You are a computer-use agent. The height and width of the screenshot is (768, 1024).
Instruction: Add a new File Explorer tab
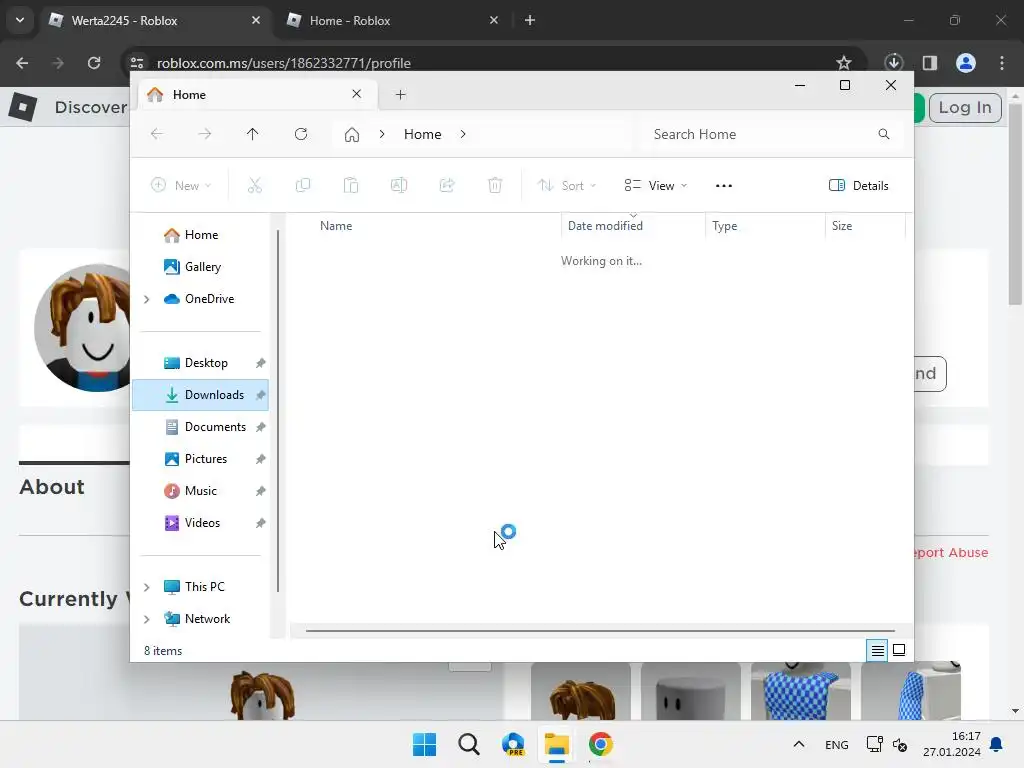coord(400,95)
